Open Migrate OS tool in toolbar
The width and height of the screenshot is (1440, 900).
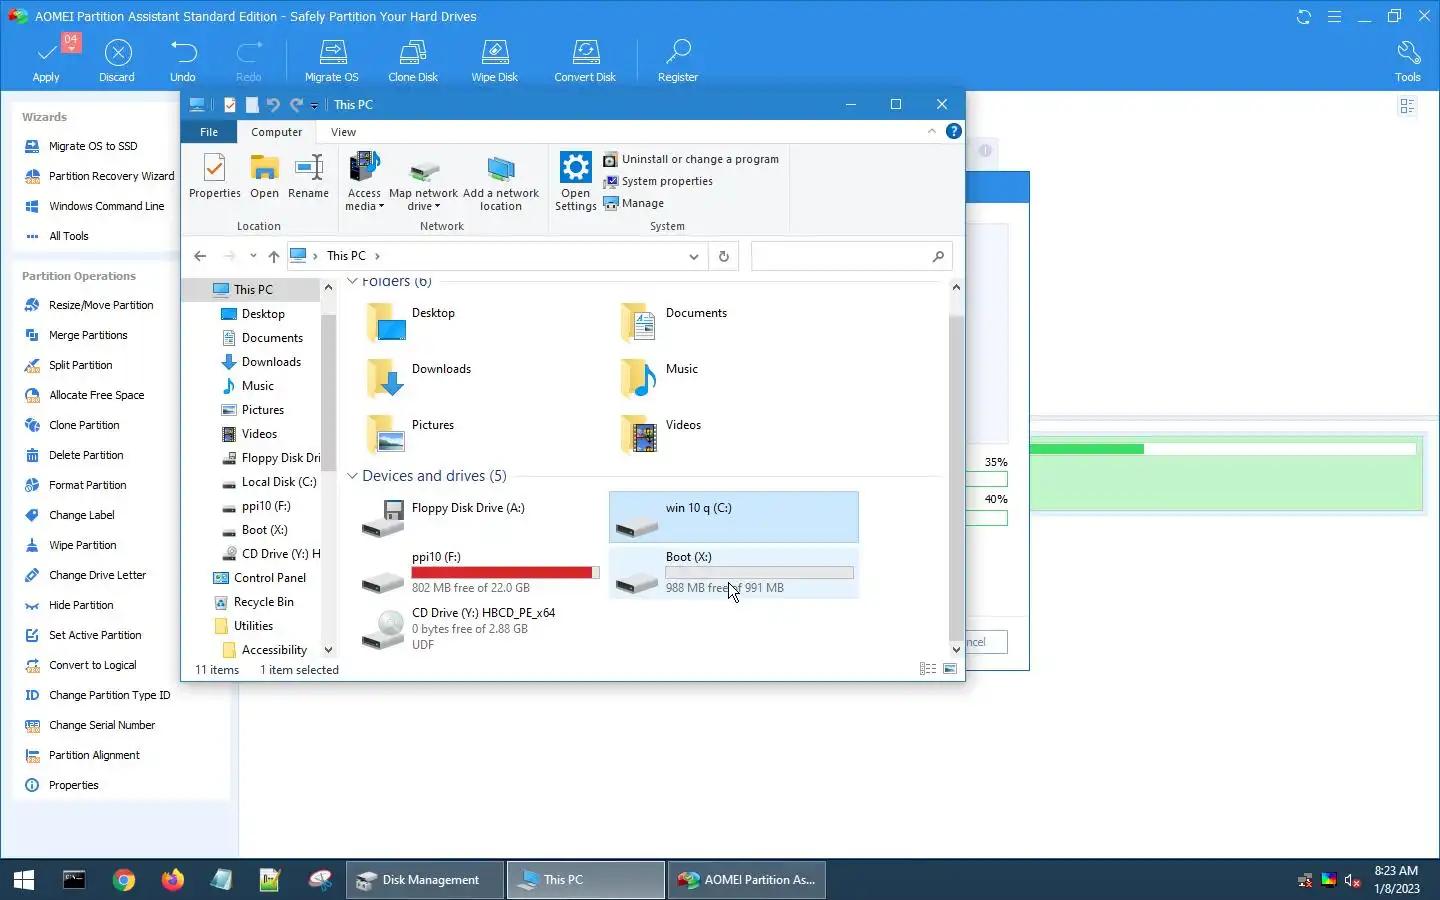pyautogui.click(x=332, y=60)
